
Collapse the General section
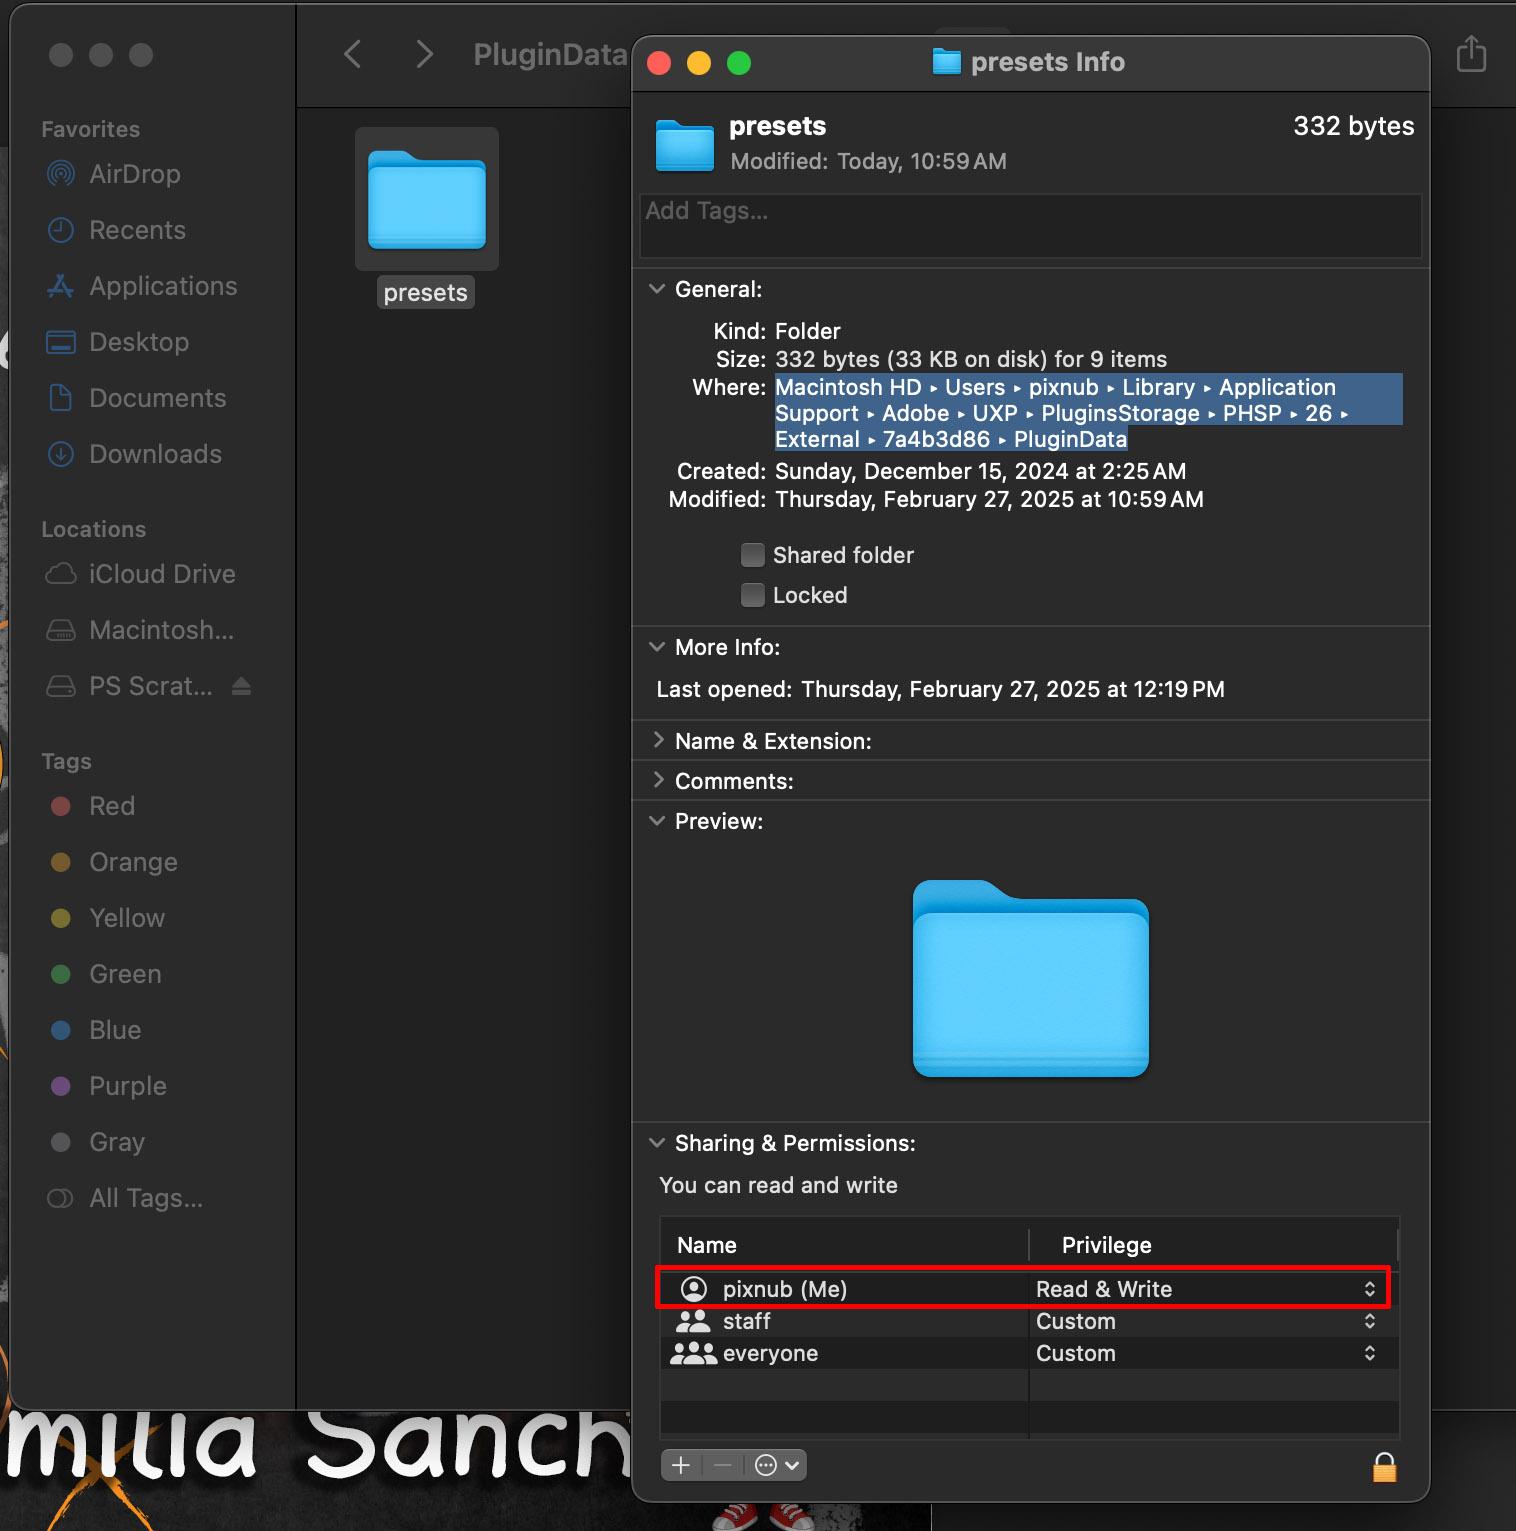(657, 289)
